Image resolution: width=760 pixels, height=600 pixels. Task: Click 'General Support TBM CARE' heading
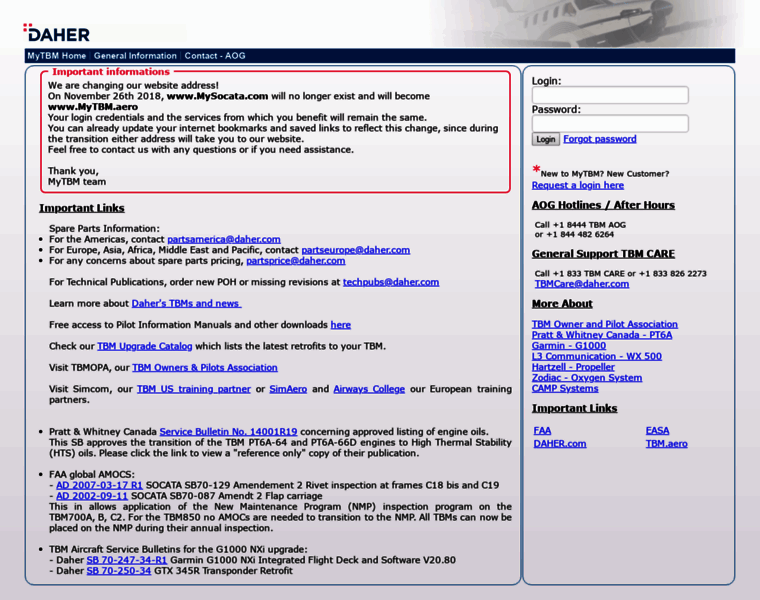[603, 254]
